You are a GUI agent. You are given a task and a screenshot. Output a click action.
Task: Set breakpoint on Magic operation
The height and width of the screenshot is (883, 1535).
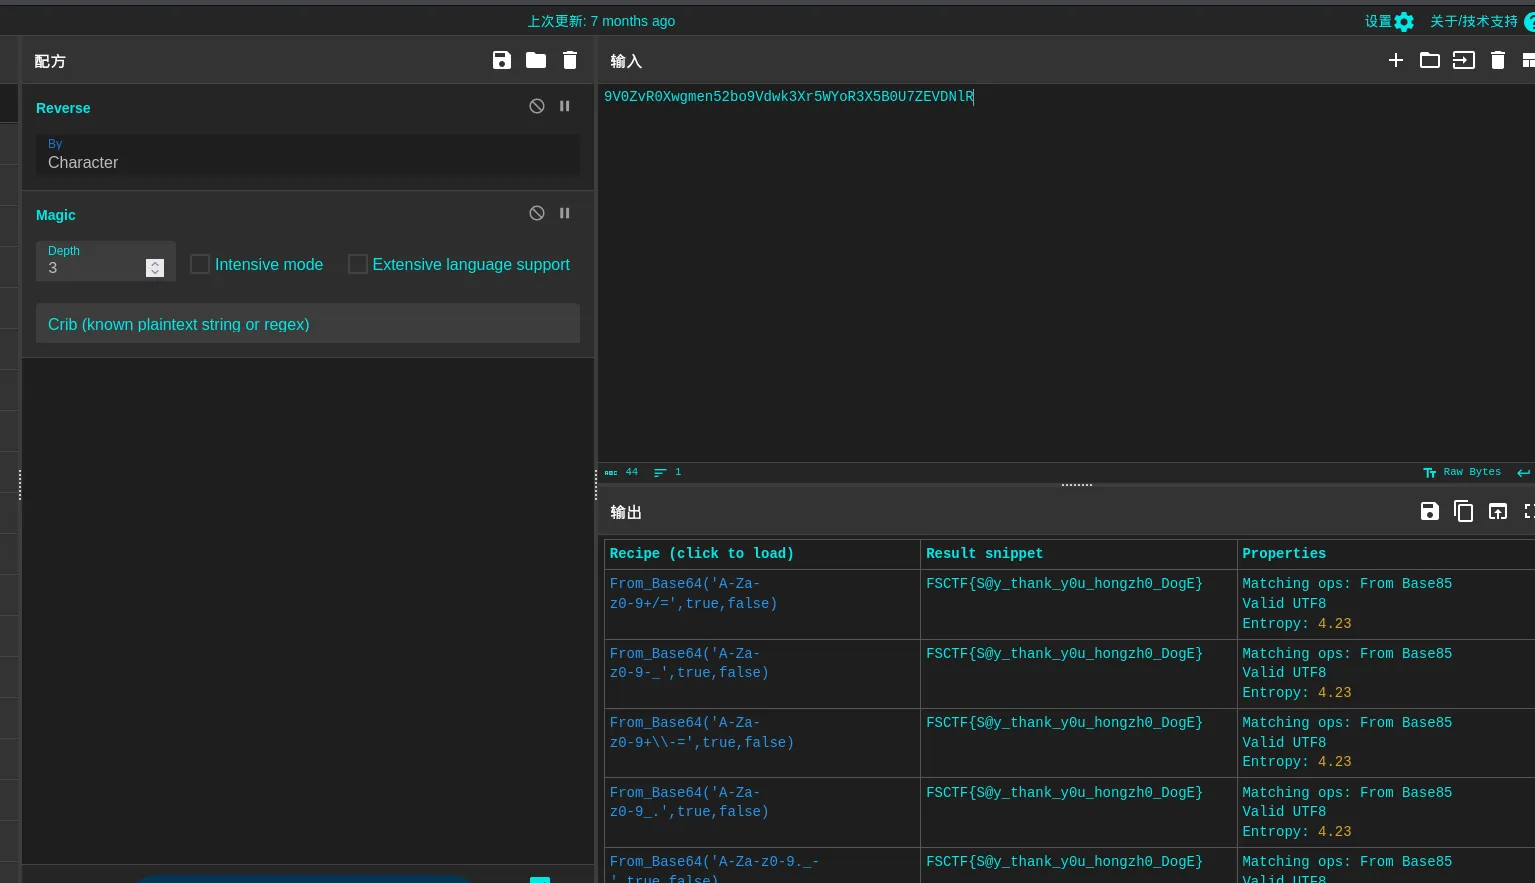(x=565, y=213)
